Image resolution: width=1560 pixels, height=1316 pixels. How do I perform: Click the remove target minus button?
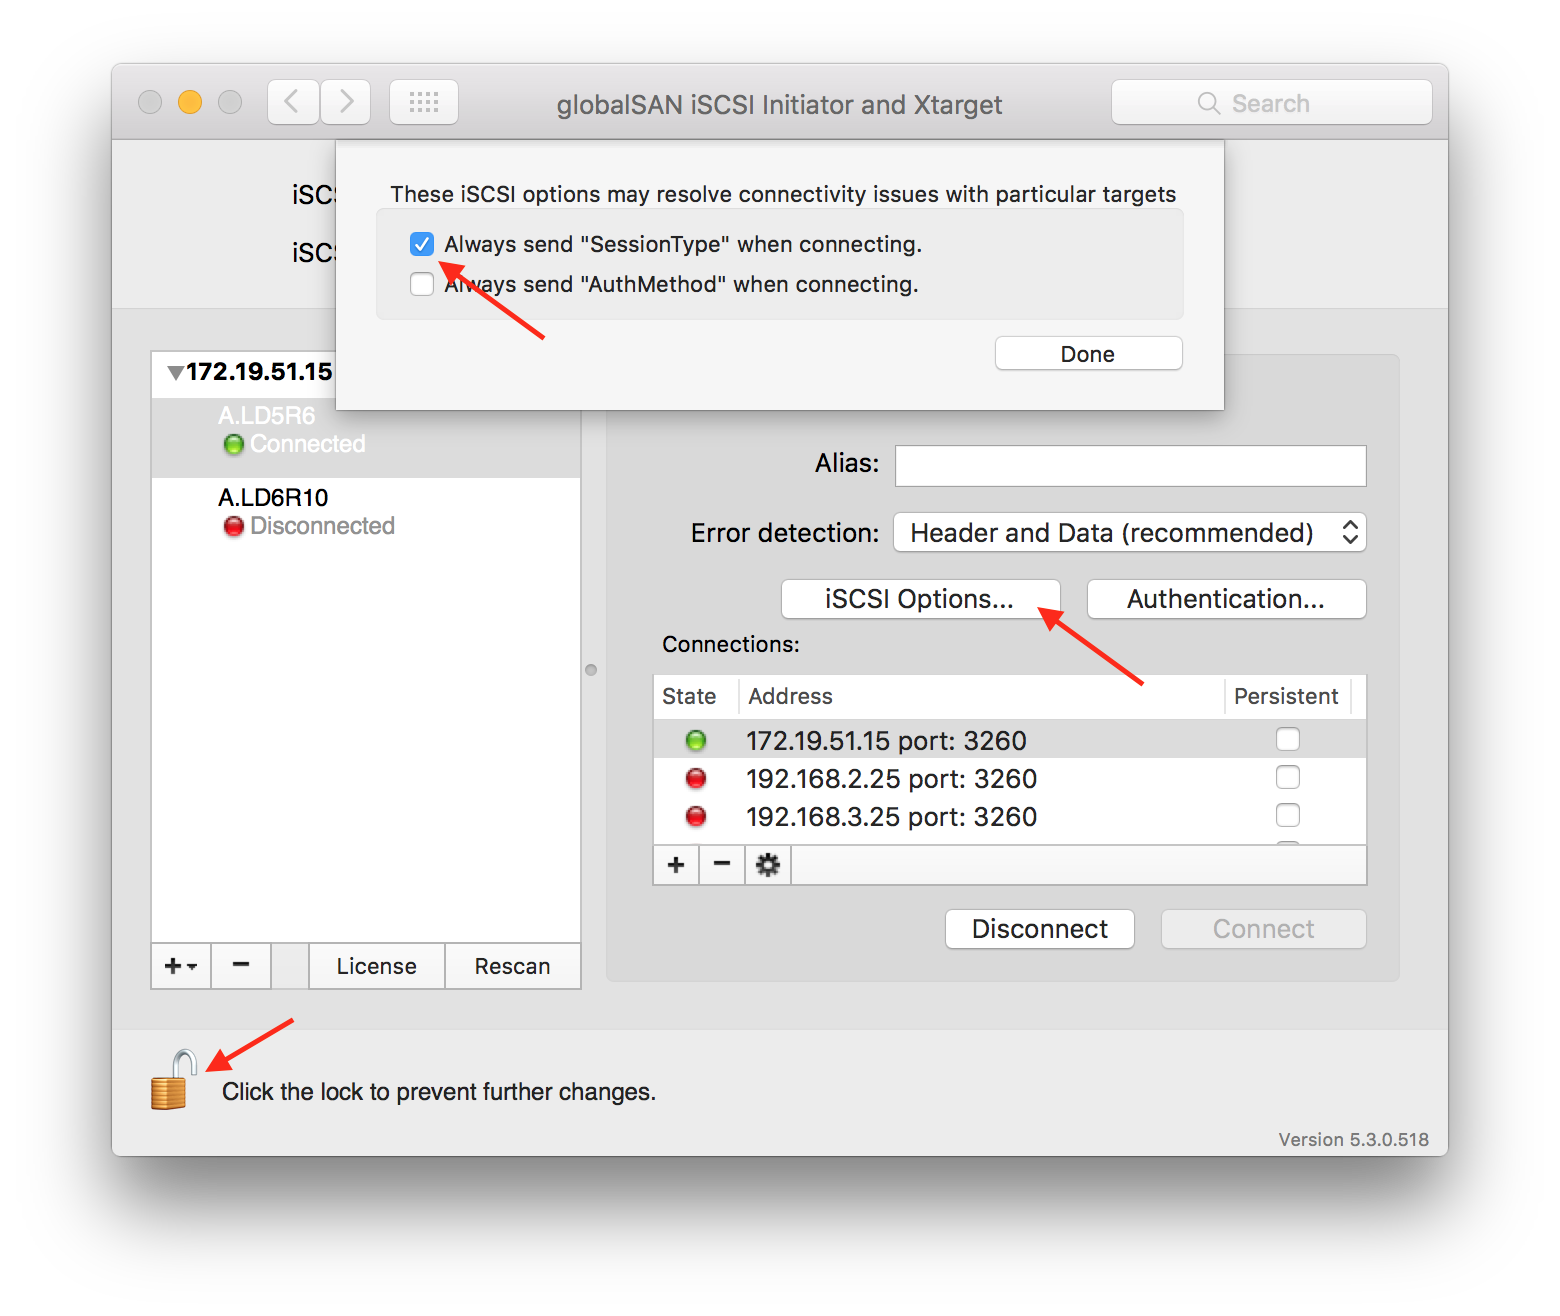coord(241,966)
